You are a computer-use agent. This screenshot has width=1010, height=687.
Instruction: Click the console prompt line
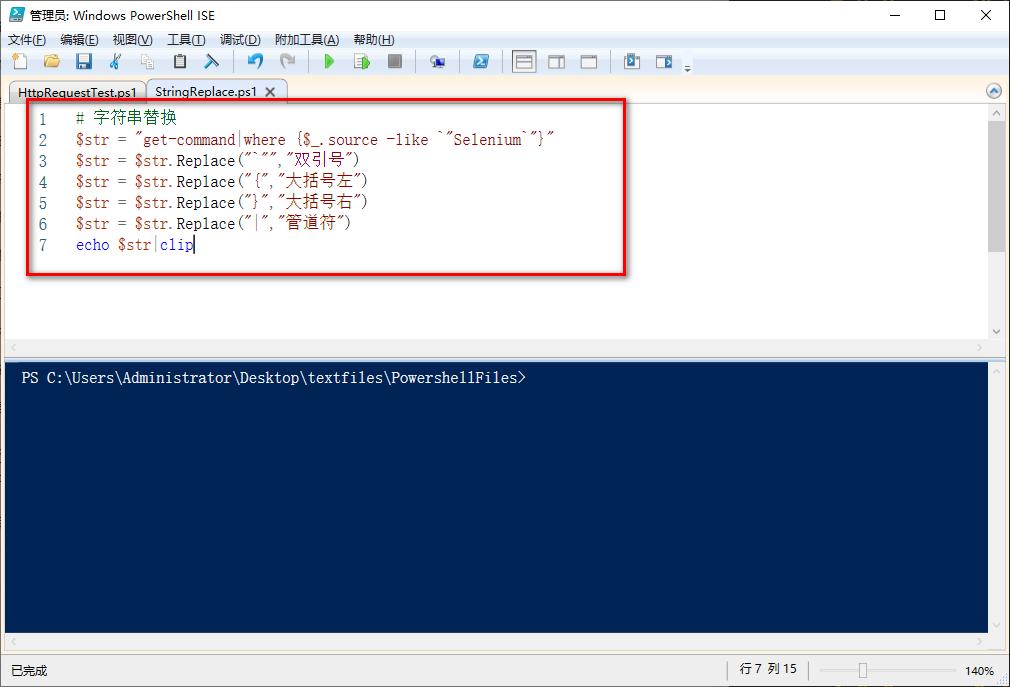(273, 378)
